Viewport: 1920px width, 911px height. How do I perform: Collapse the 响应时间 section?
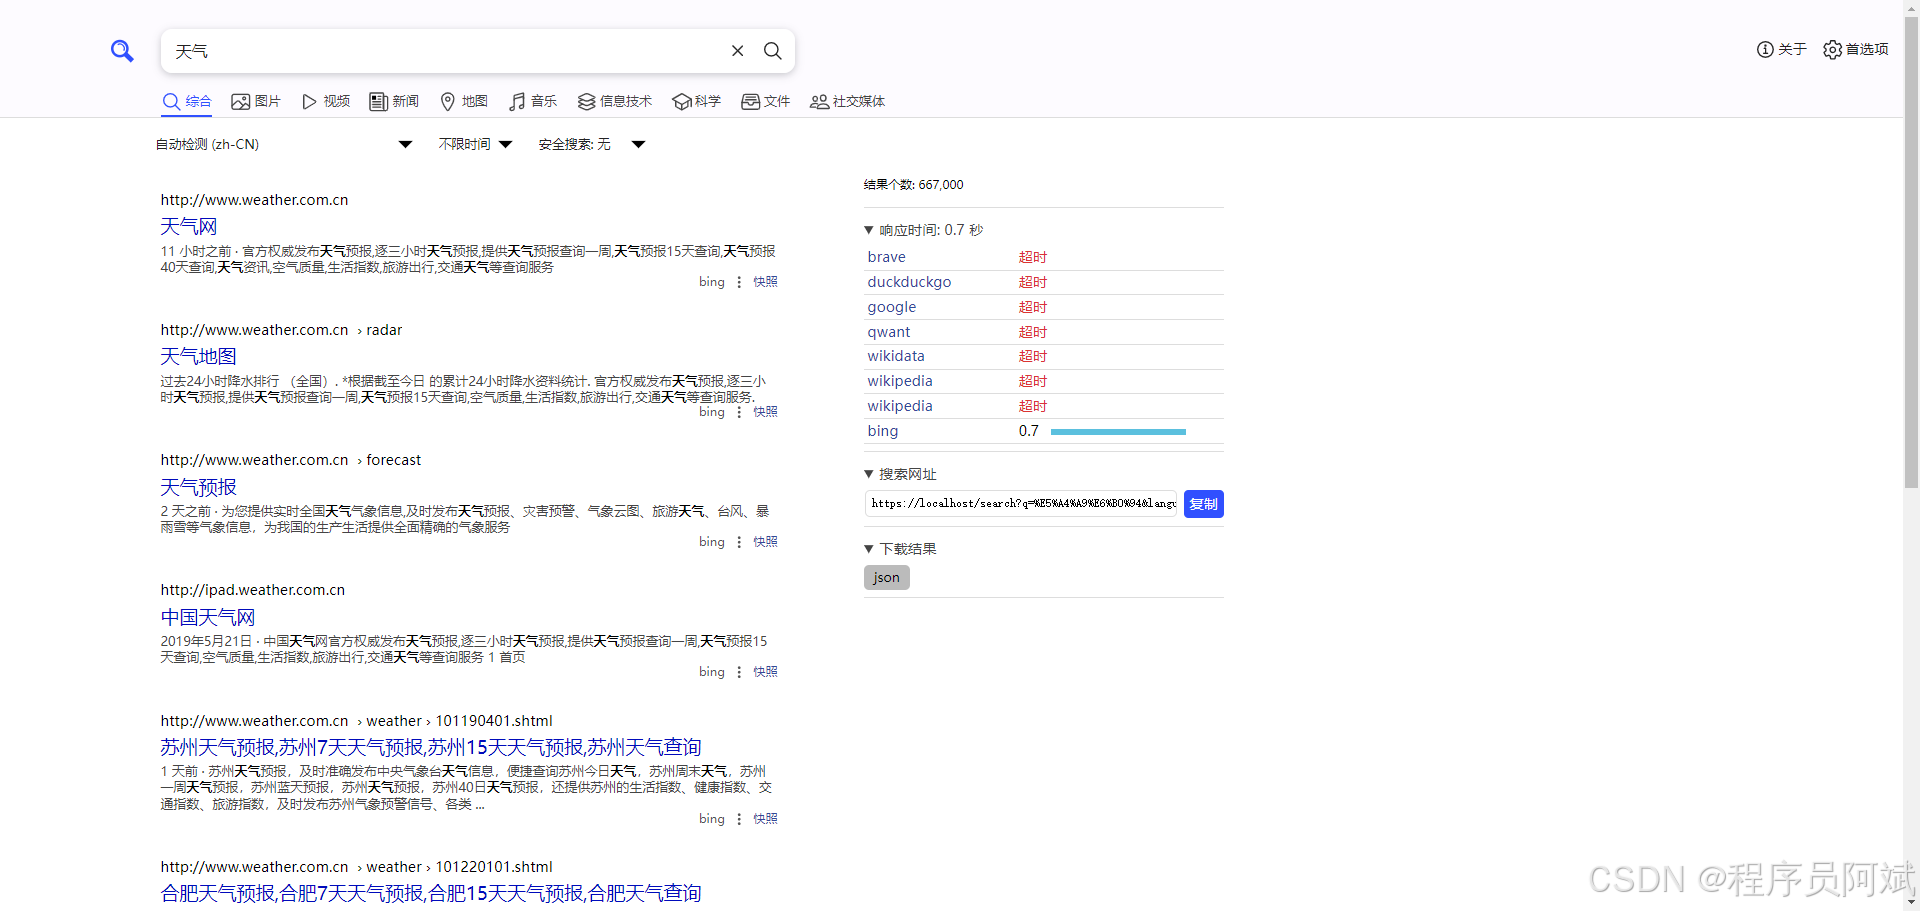tap(924, 230)
